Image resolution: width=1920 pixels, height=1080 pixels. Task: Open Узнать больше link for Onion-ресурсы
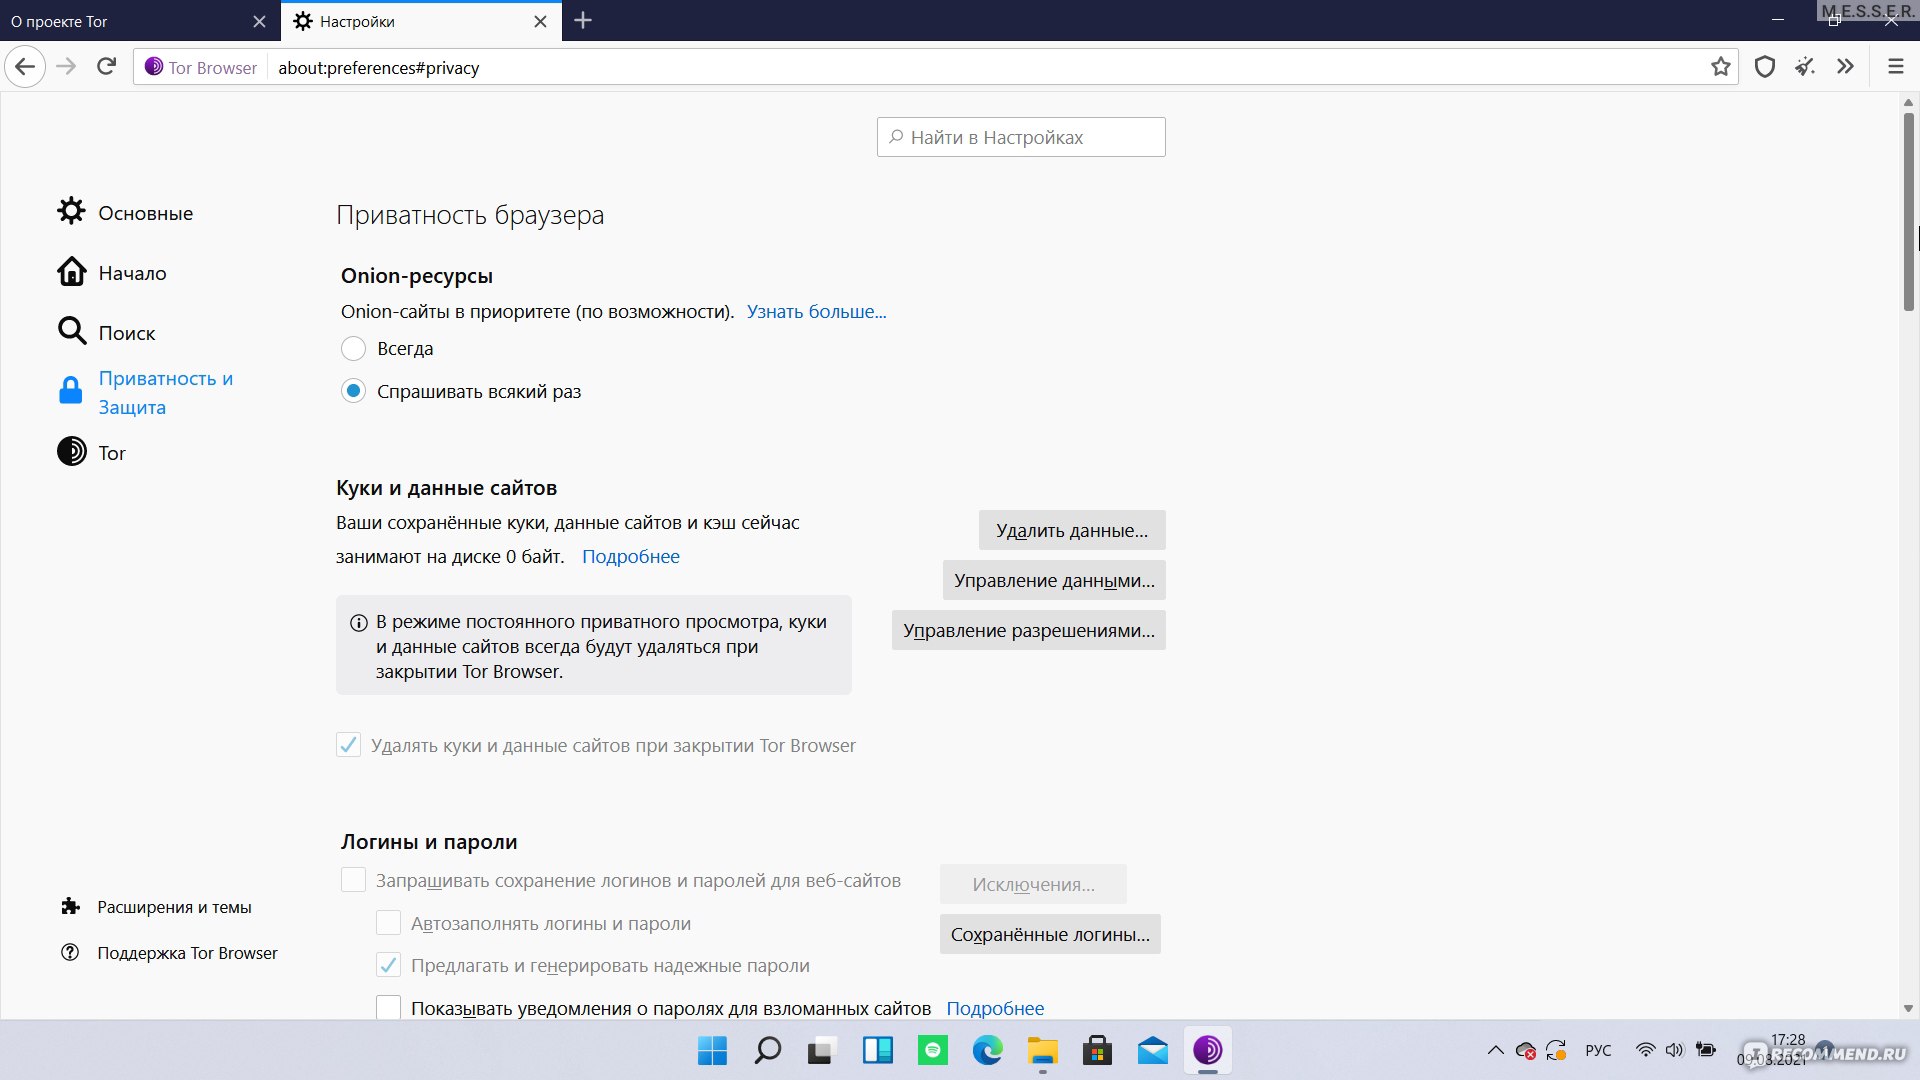[x=815, y=310]
